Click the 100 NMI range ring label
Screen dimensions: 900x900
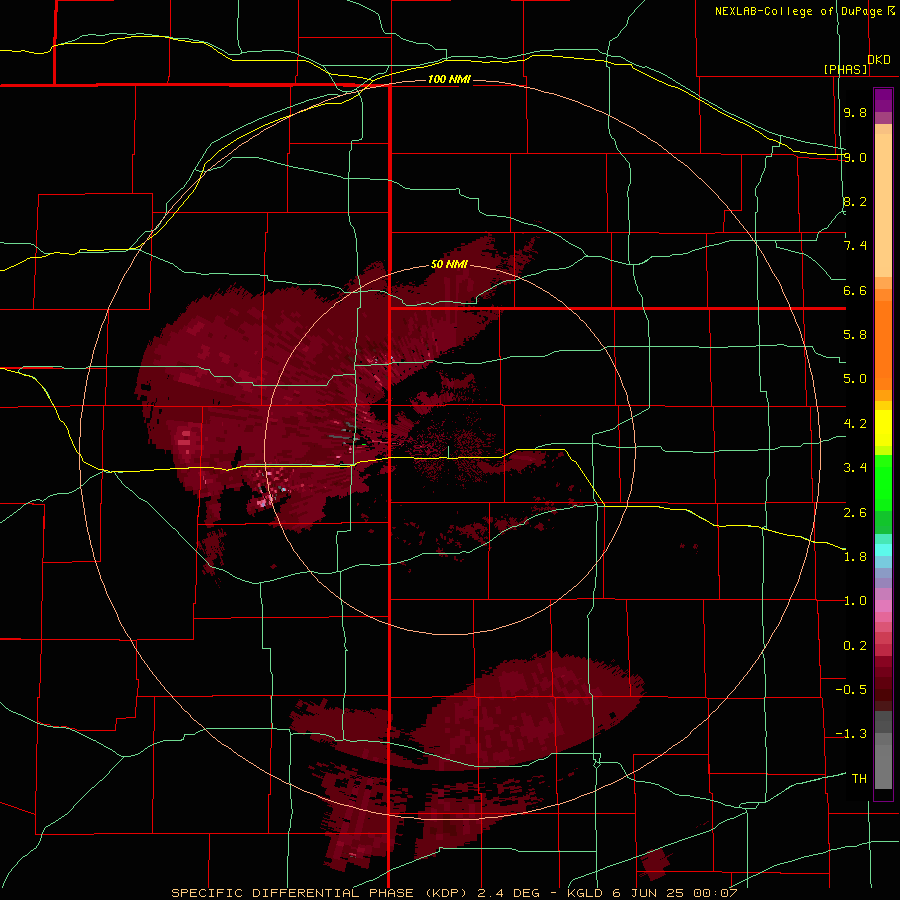tap(449, 79)
